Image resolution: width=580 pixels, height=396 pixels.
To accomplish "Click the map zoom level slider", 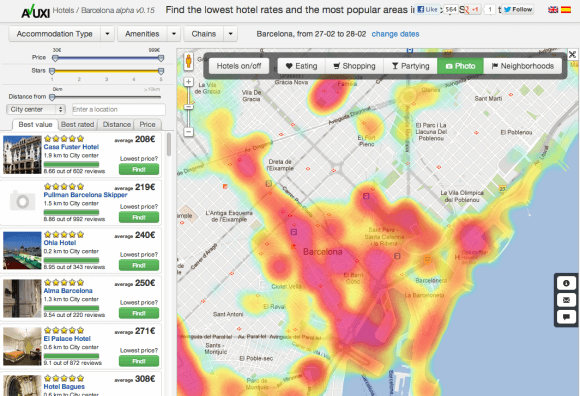I will point(189,107).
